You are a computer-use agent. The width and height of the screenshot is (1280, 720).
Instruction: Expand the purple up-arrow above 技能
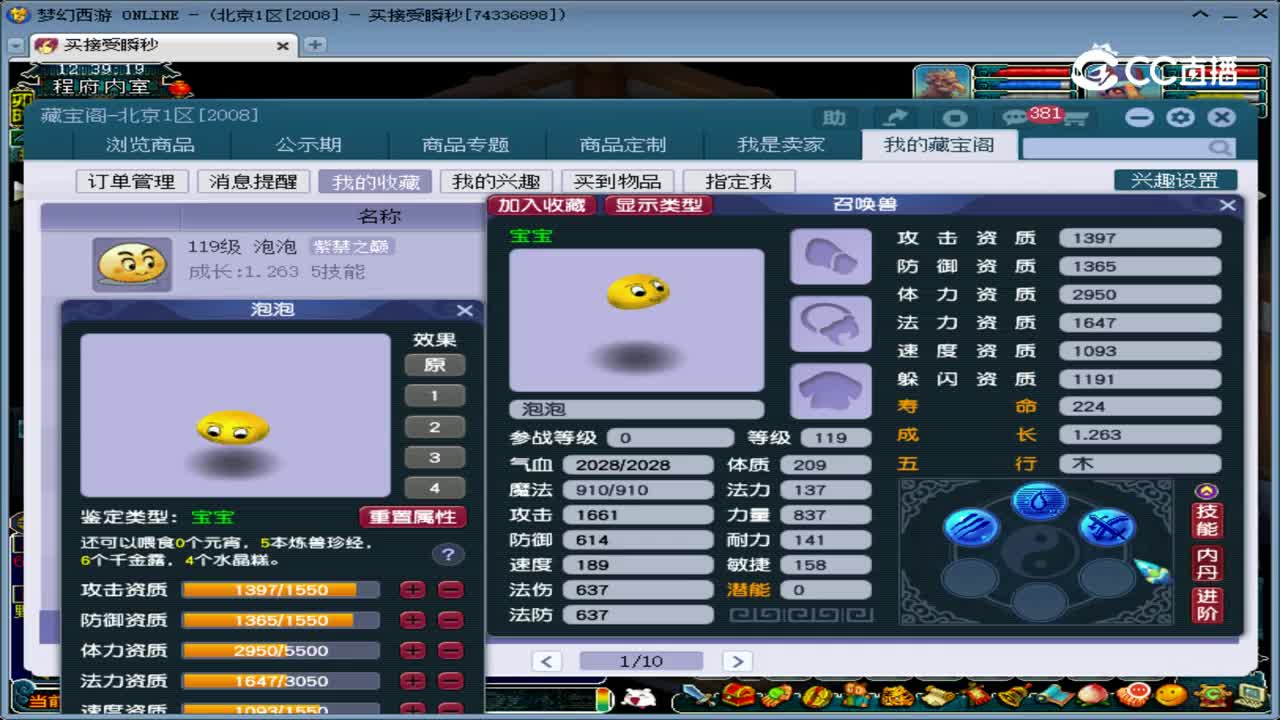click(x=1207, y=491)
